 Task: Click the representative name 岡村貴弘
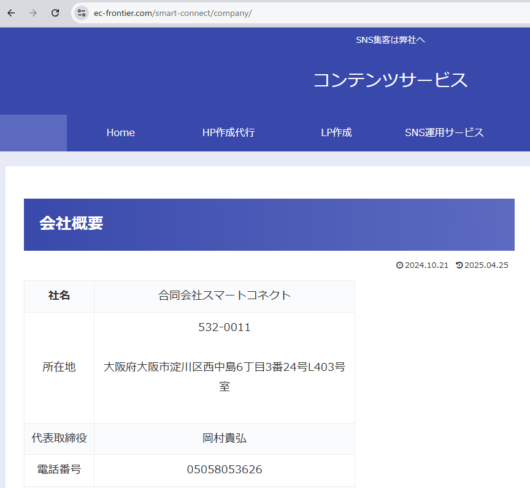click(x=224, y=439)
